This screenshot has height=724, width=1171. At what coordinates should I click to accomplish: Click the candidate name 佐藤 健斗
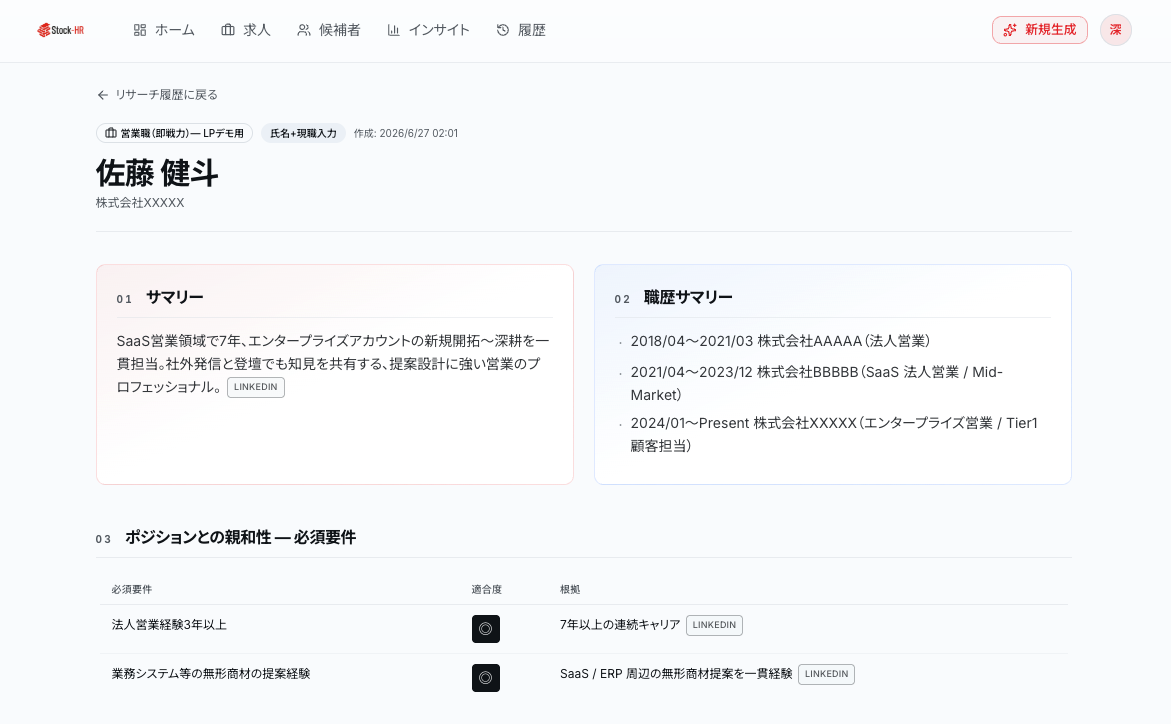(x=157, y=173)
